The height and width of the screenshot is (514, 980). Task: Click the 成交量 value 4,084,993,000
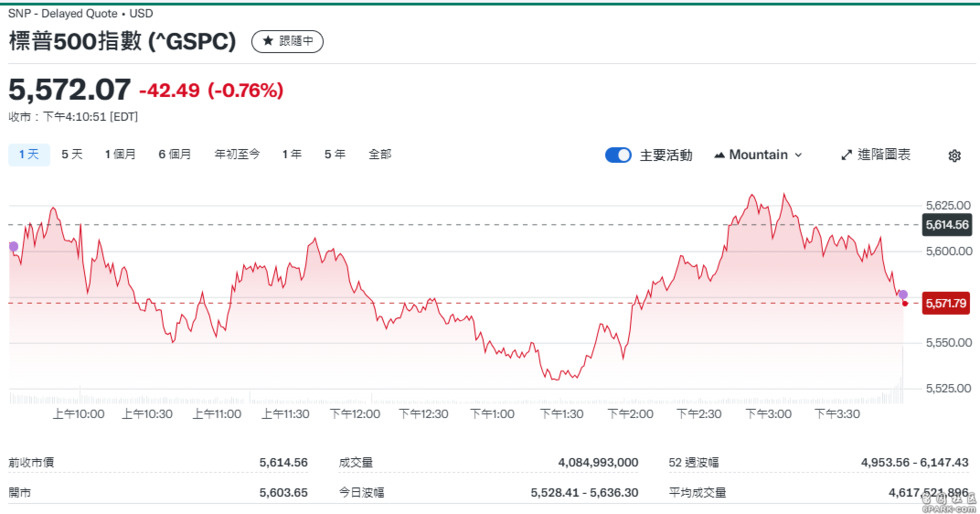click(598, 463)
